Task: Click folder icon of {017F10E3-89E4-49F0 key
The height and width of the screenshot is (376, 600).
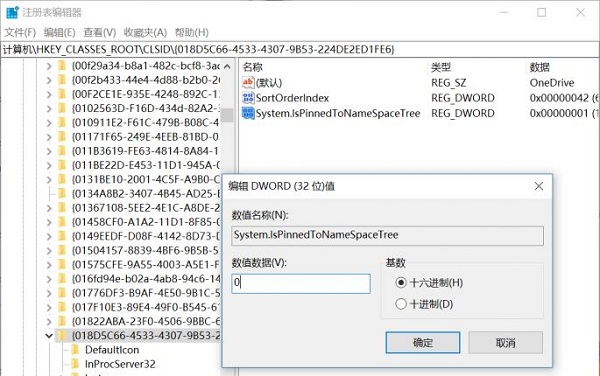Action: 62,307
